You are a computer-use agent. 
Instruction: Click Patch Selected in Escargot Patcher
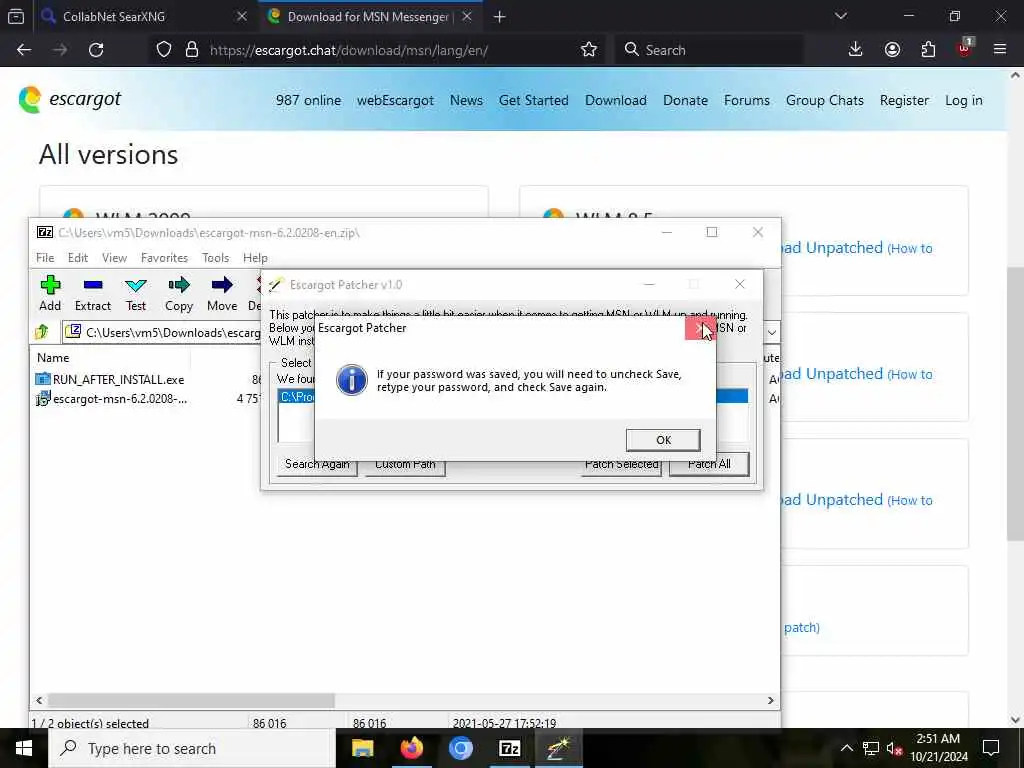tap(621, 466)
